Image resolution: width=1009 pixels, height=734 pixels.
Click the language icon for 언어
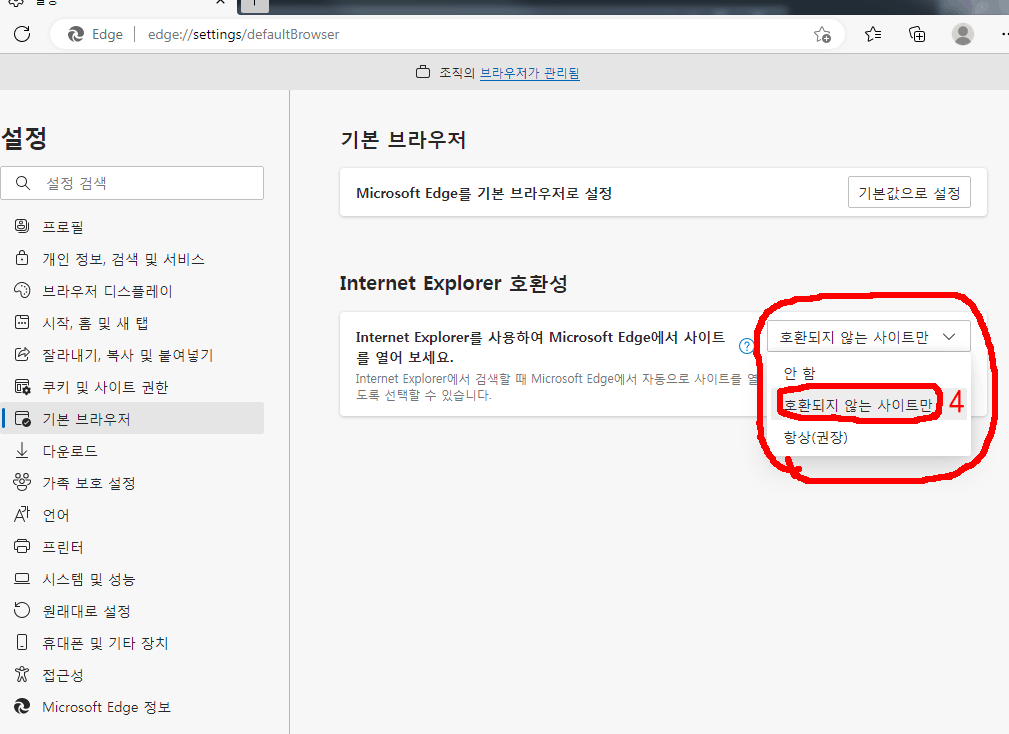coord(22,514)
